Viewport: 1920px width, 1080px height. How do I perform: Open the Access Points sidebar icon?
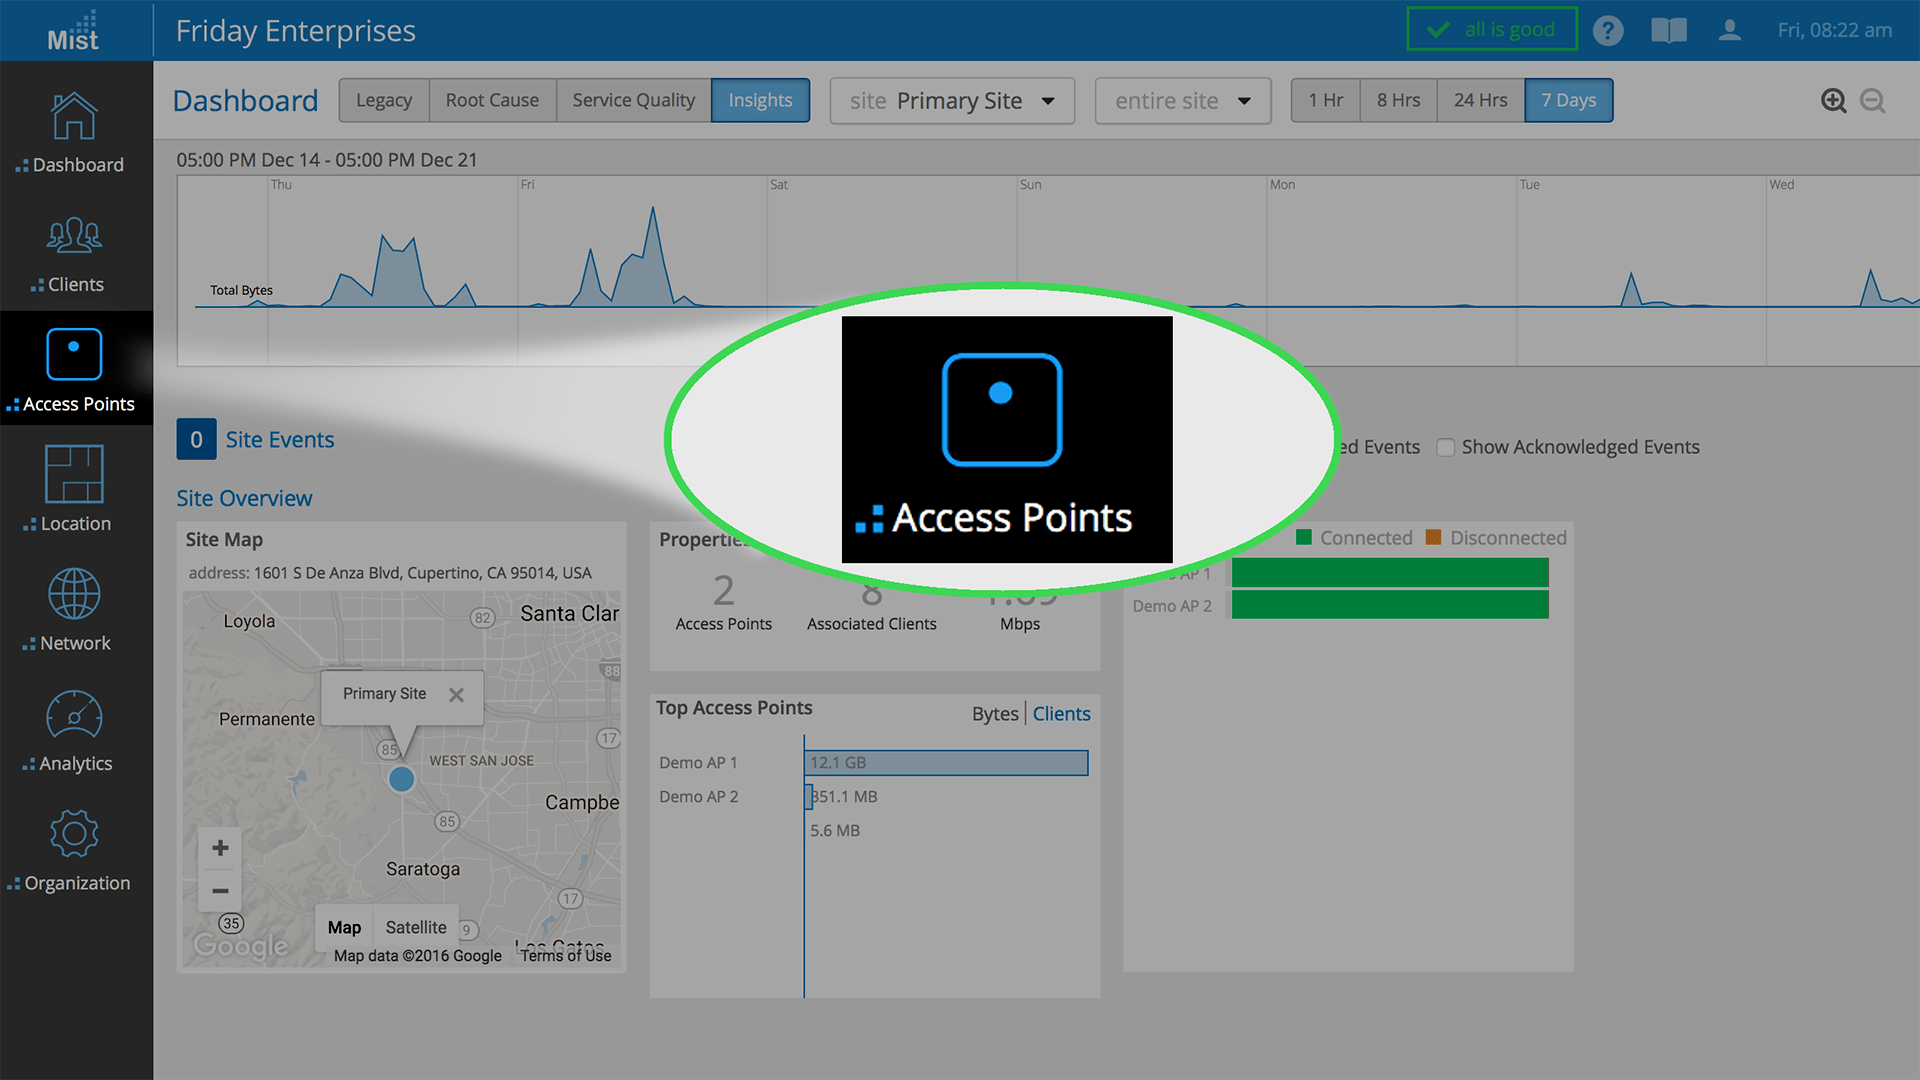coord(74,355)
